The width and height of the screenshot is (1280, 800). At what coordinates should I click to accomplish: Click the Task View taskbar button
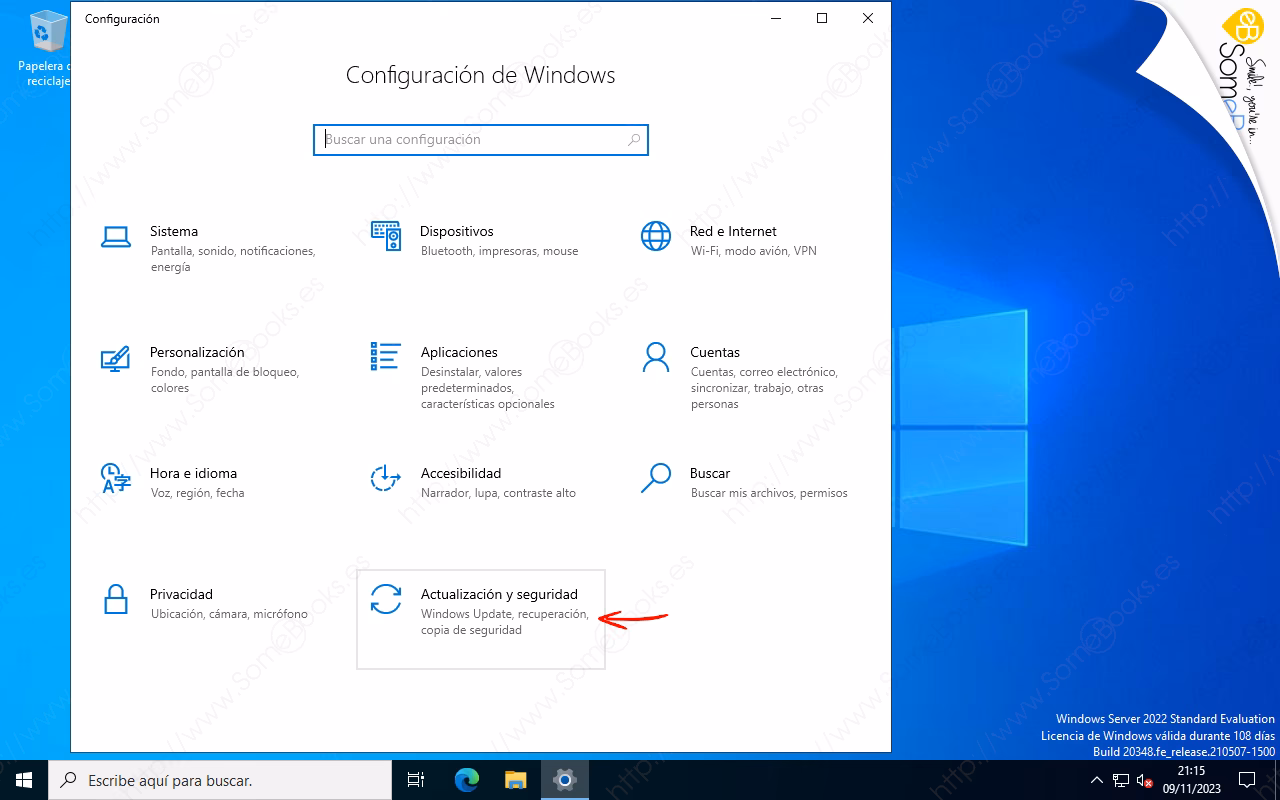tap(415, 780)
